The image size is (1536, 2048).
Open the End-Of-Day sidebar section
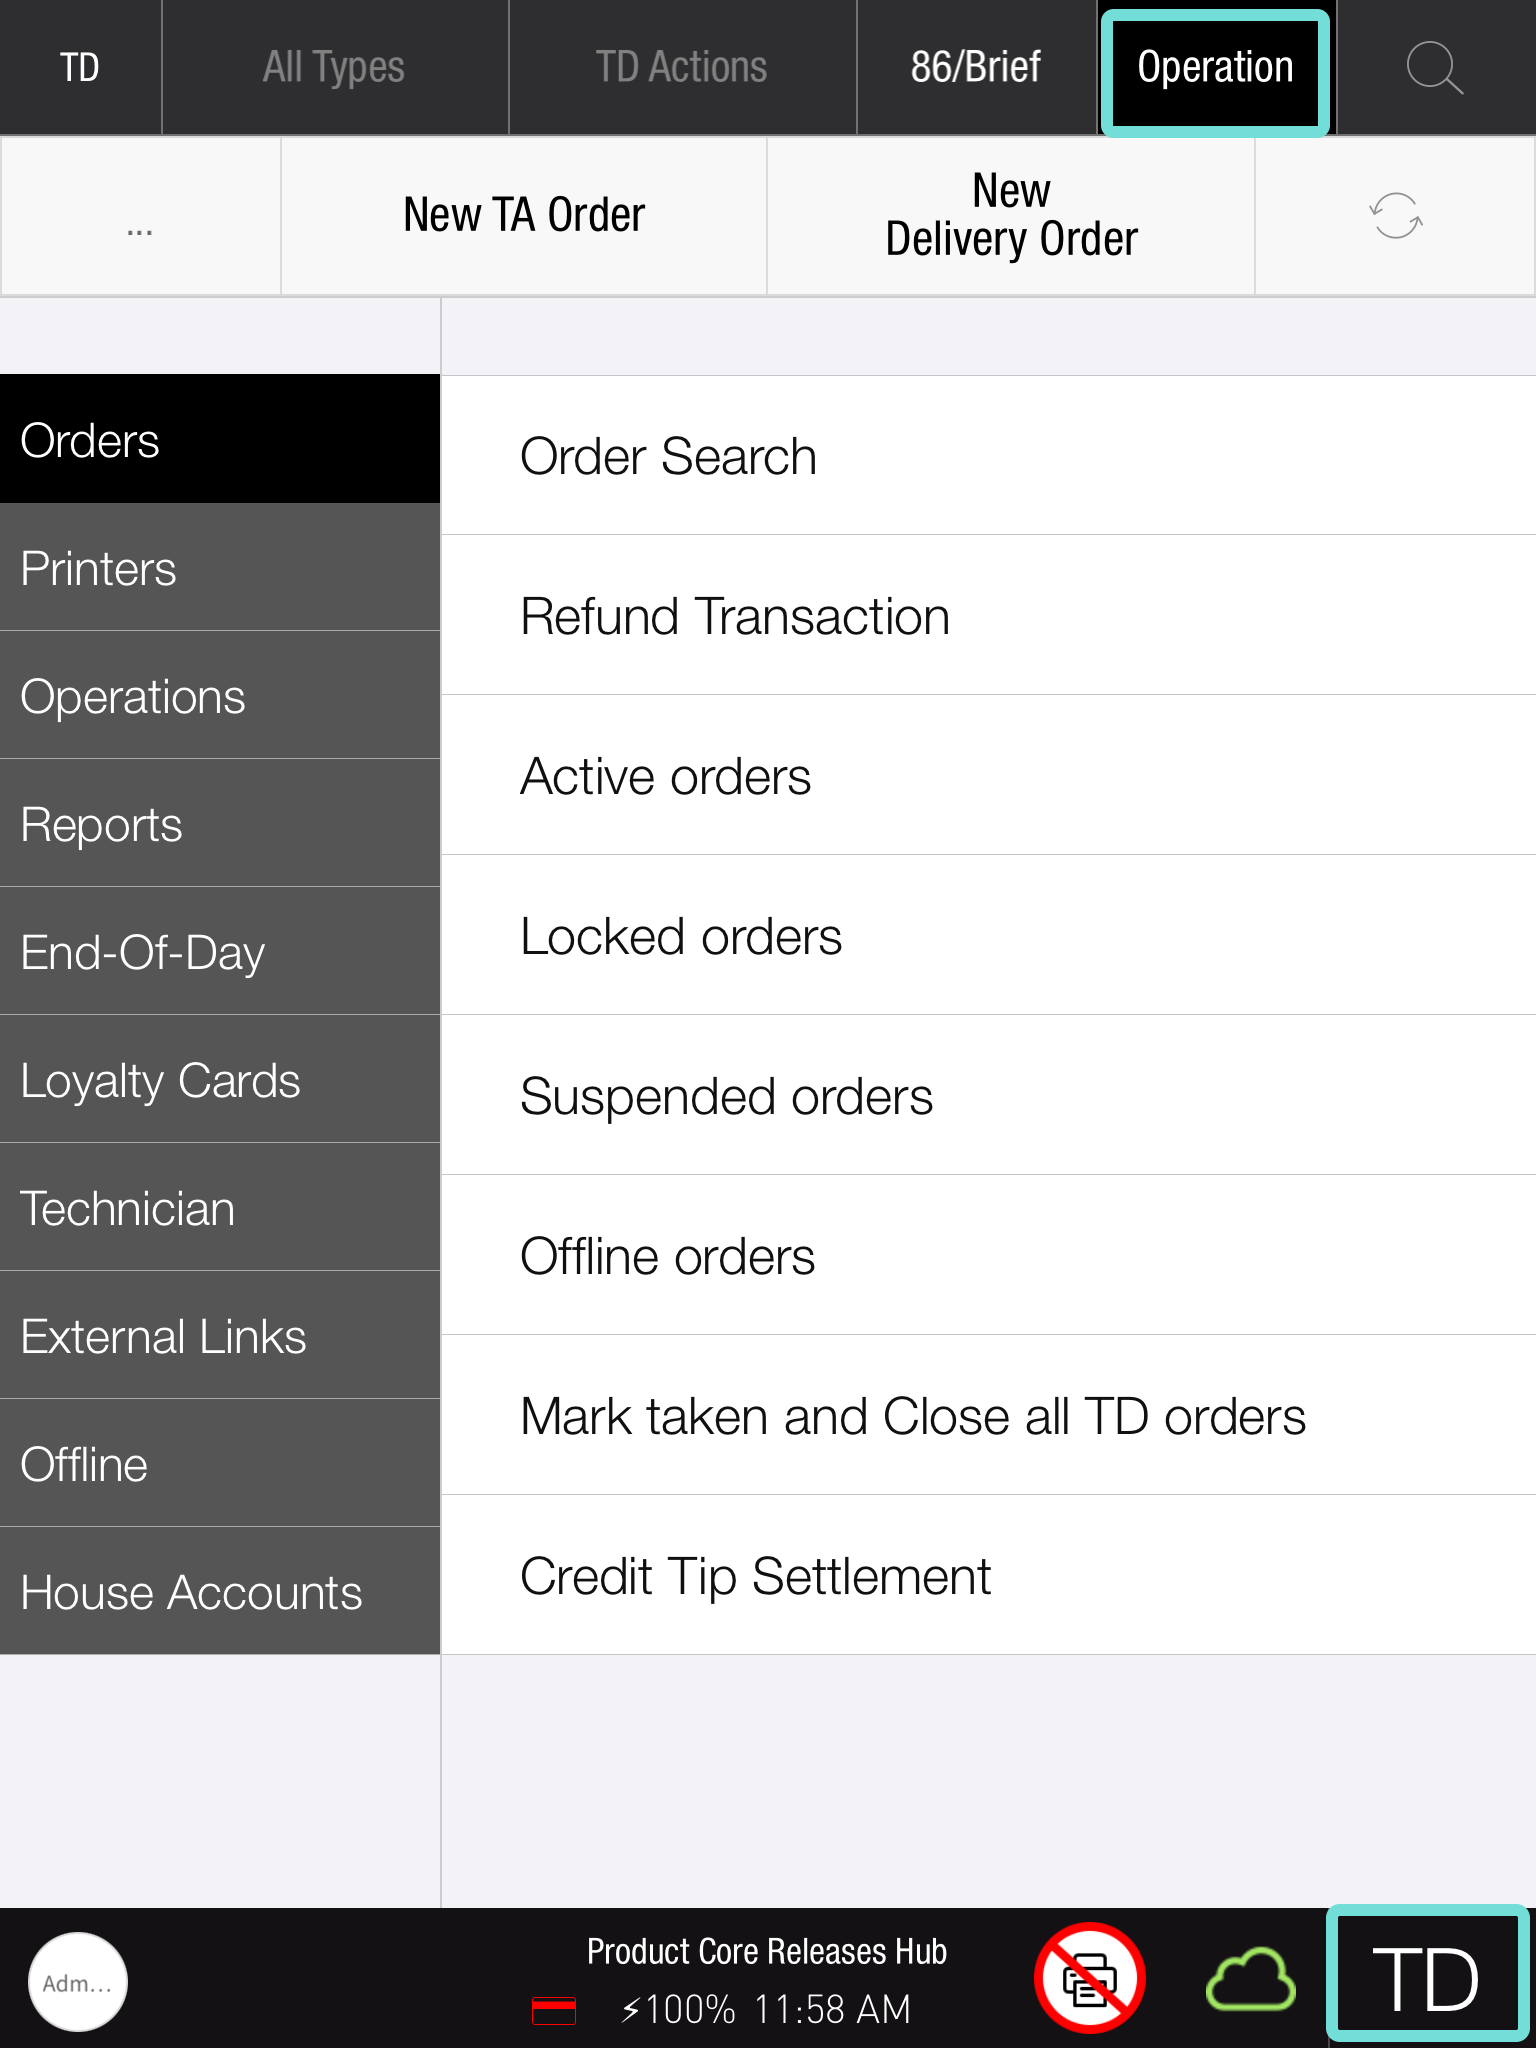coord(220,952)
